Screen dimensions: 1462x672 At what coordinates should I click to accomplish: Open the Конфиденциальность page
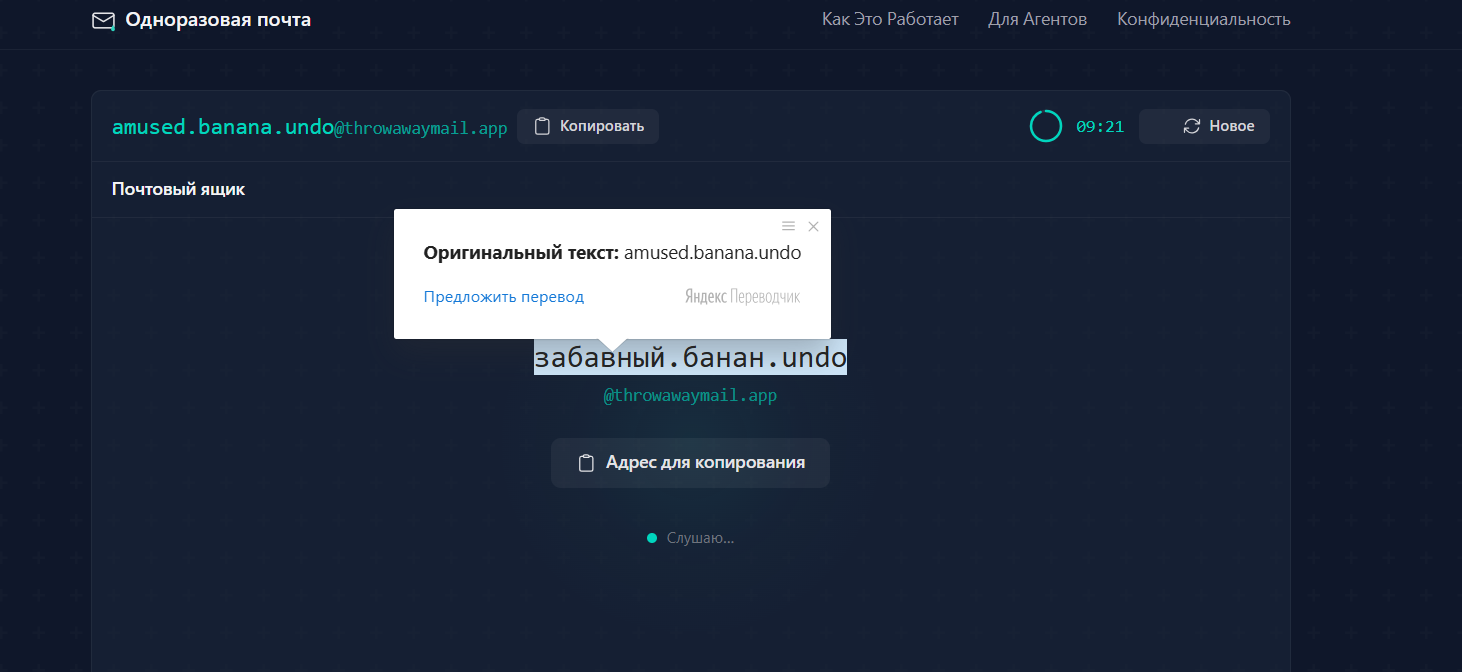pos(1203,18)
